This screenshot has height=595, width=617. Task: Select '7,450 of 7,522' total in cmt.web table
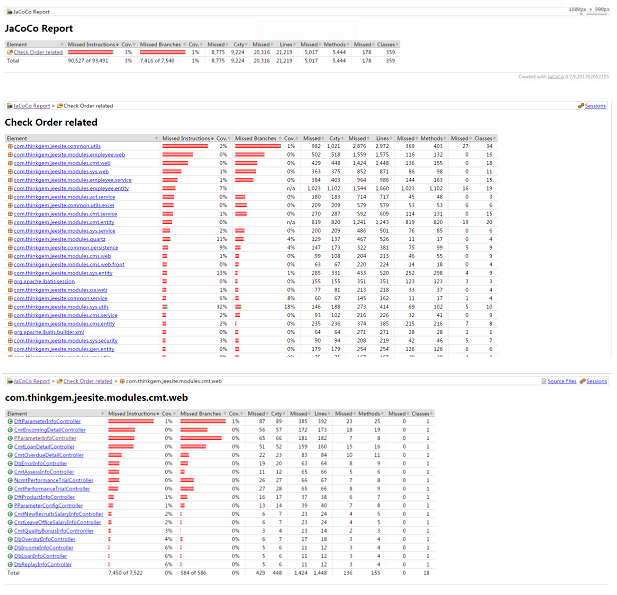(125, 573)
